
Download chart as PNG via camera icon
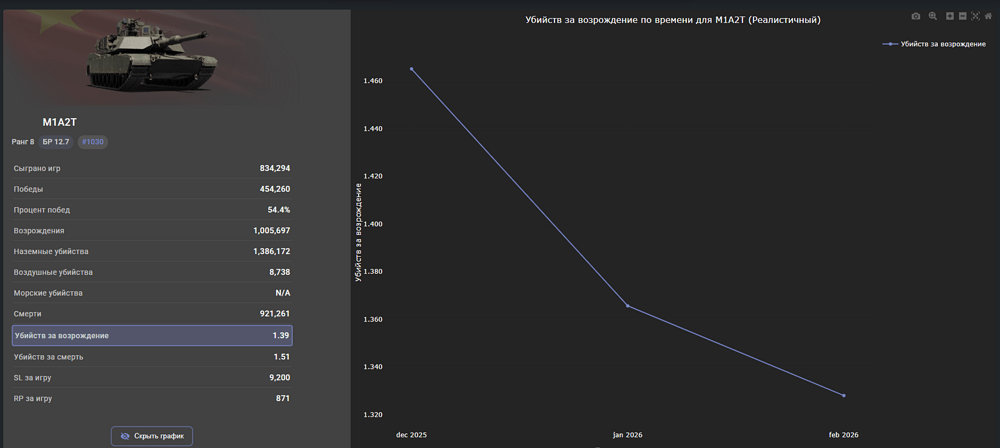pyautogui.click(x=916, y=16)
